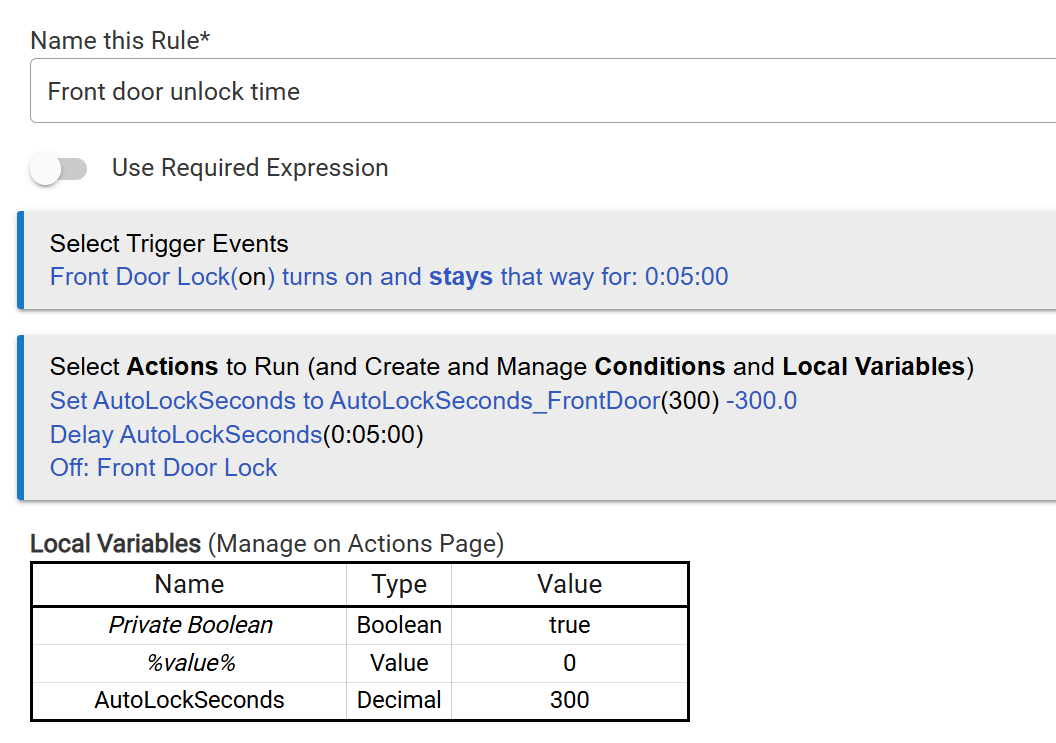Open the Front Door Lock trigger event line
The image size is (1056, 743).
pyautogui.click(x=389, y=277)
